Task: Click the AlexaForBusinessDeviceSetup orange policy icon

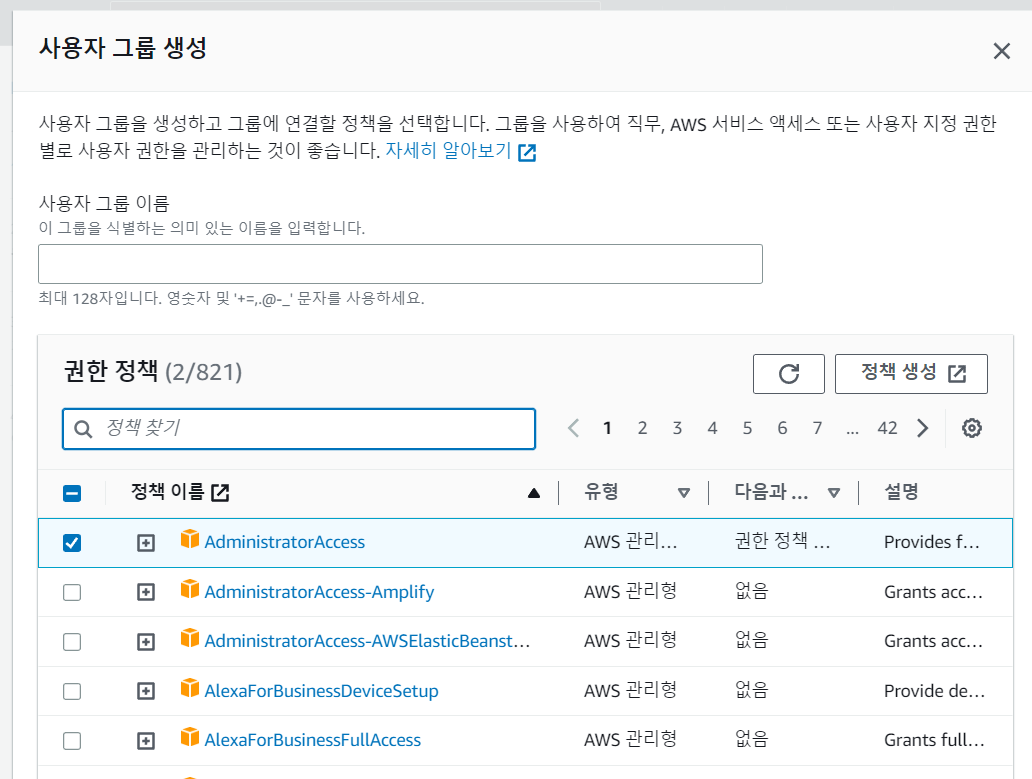Action: tap(190, 688)
